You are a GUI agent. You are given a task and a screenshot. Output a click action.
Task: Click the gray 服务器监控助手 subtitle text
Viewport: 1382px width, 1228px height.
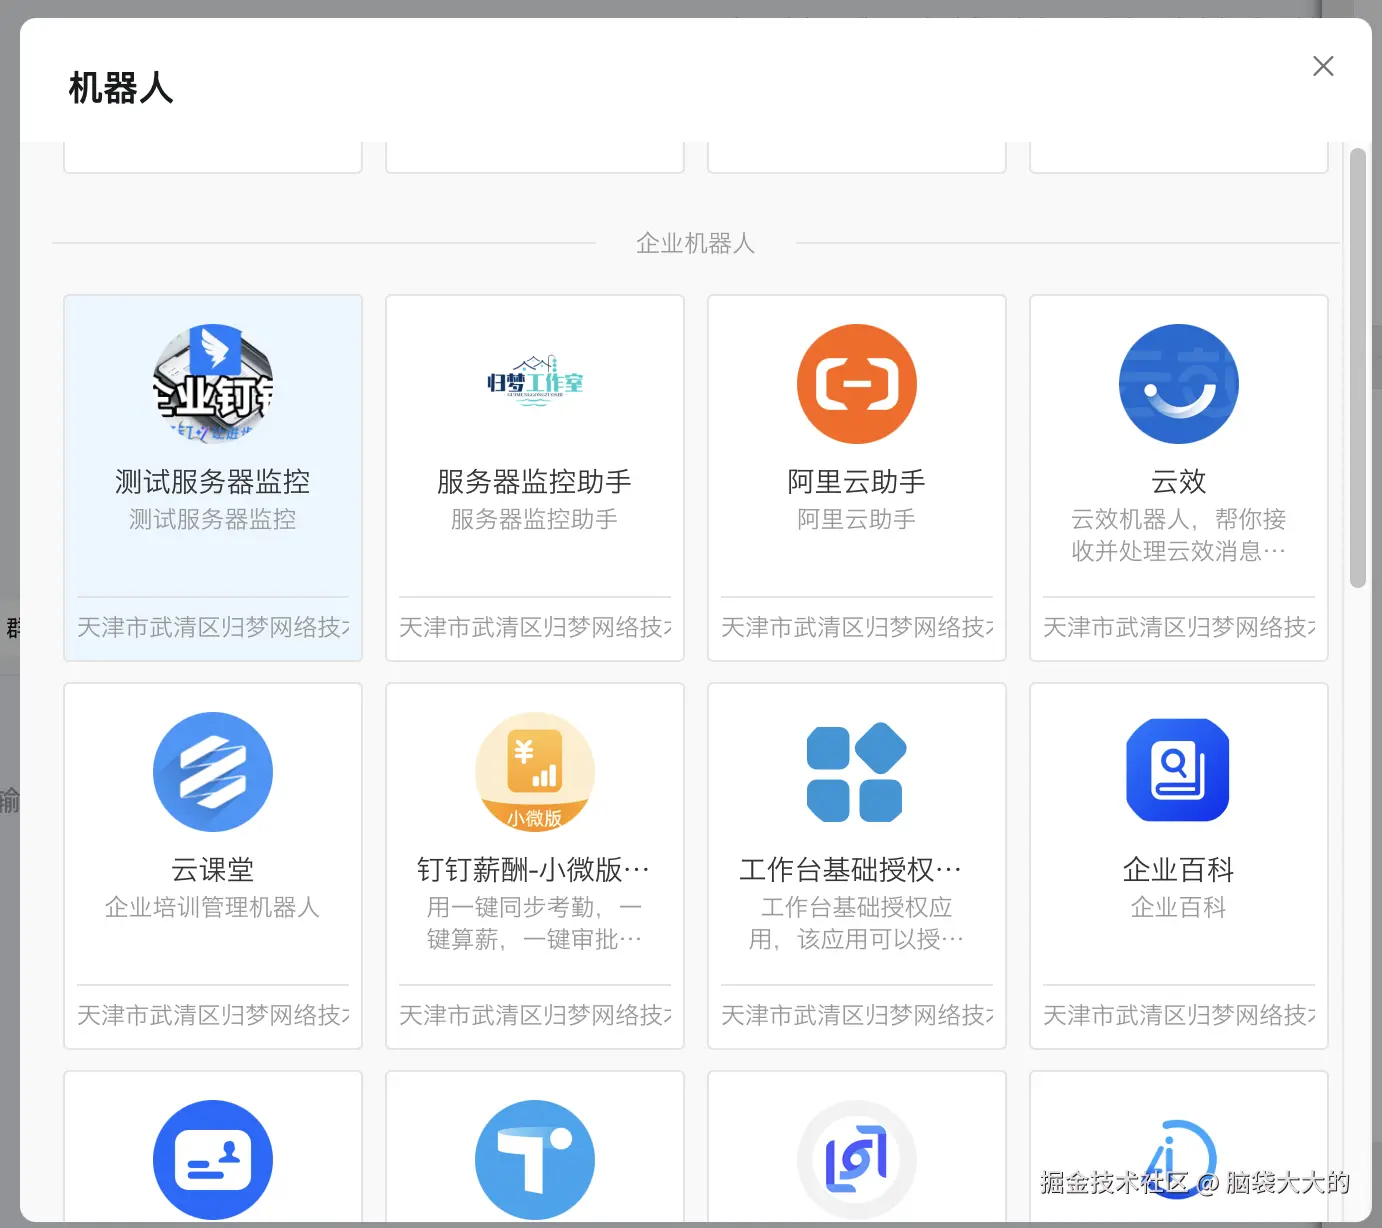535,520
